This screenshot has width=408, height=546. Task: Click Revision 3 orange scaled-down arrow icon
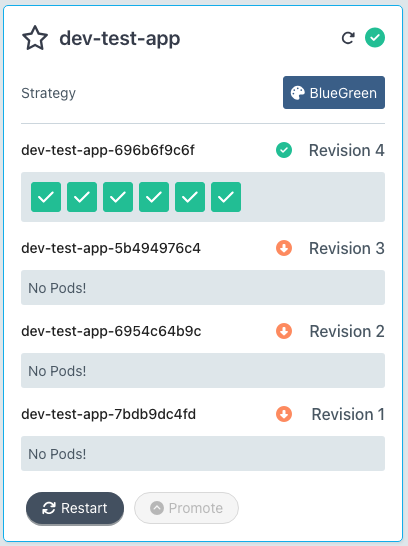click(x=284, y=248)
